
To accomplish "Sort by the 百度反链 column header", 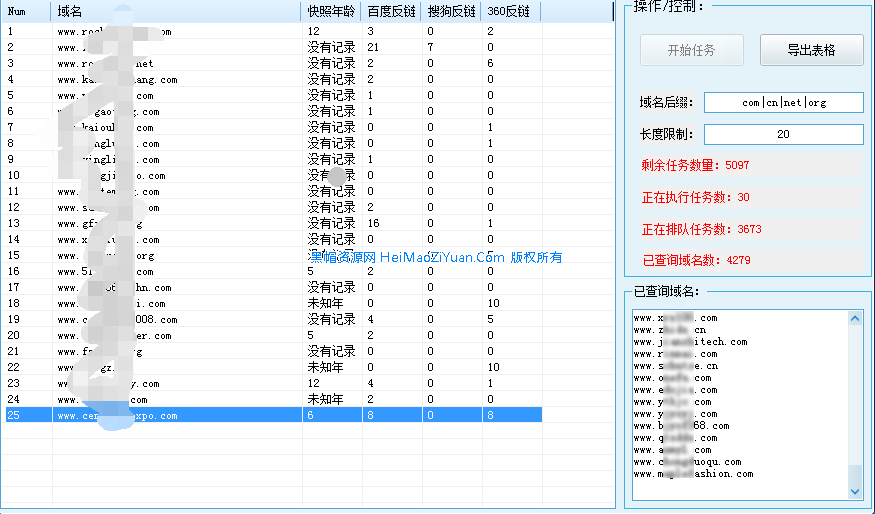I will pyautogui.click(x=390, y=11).
